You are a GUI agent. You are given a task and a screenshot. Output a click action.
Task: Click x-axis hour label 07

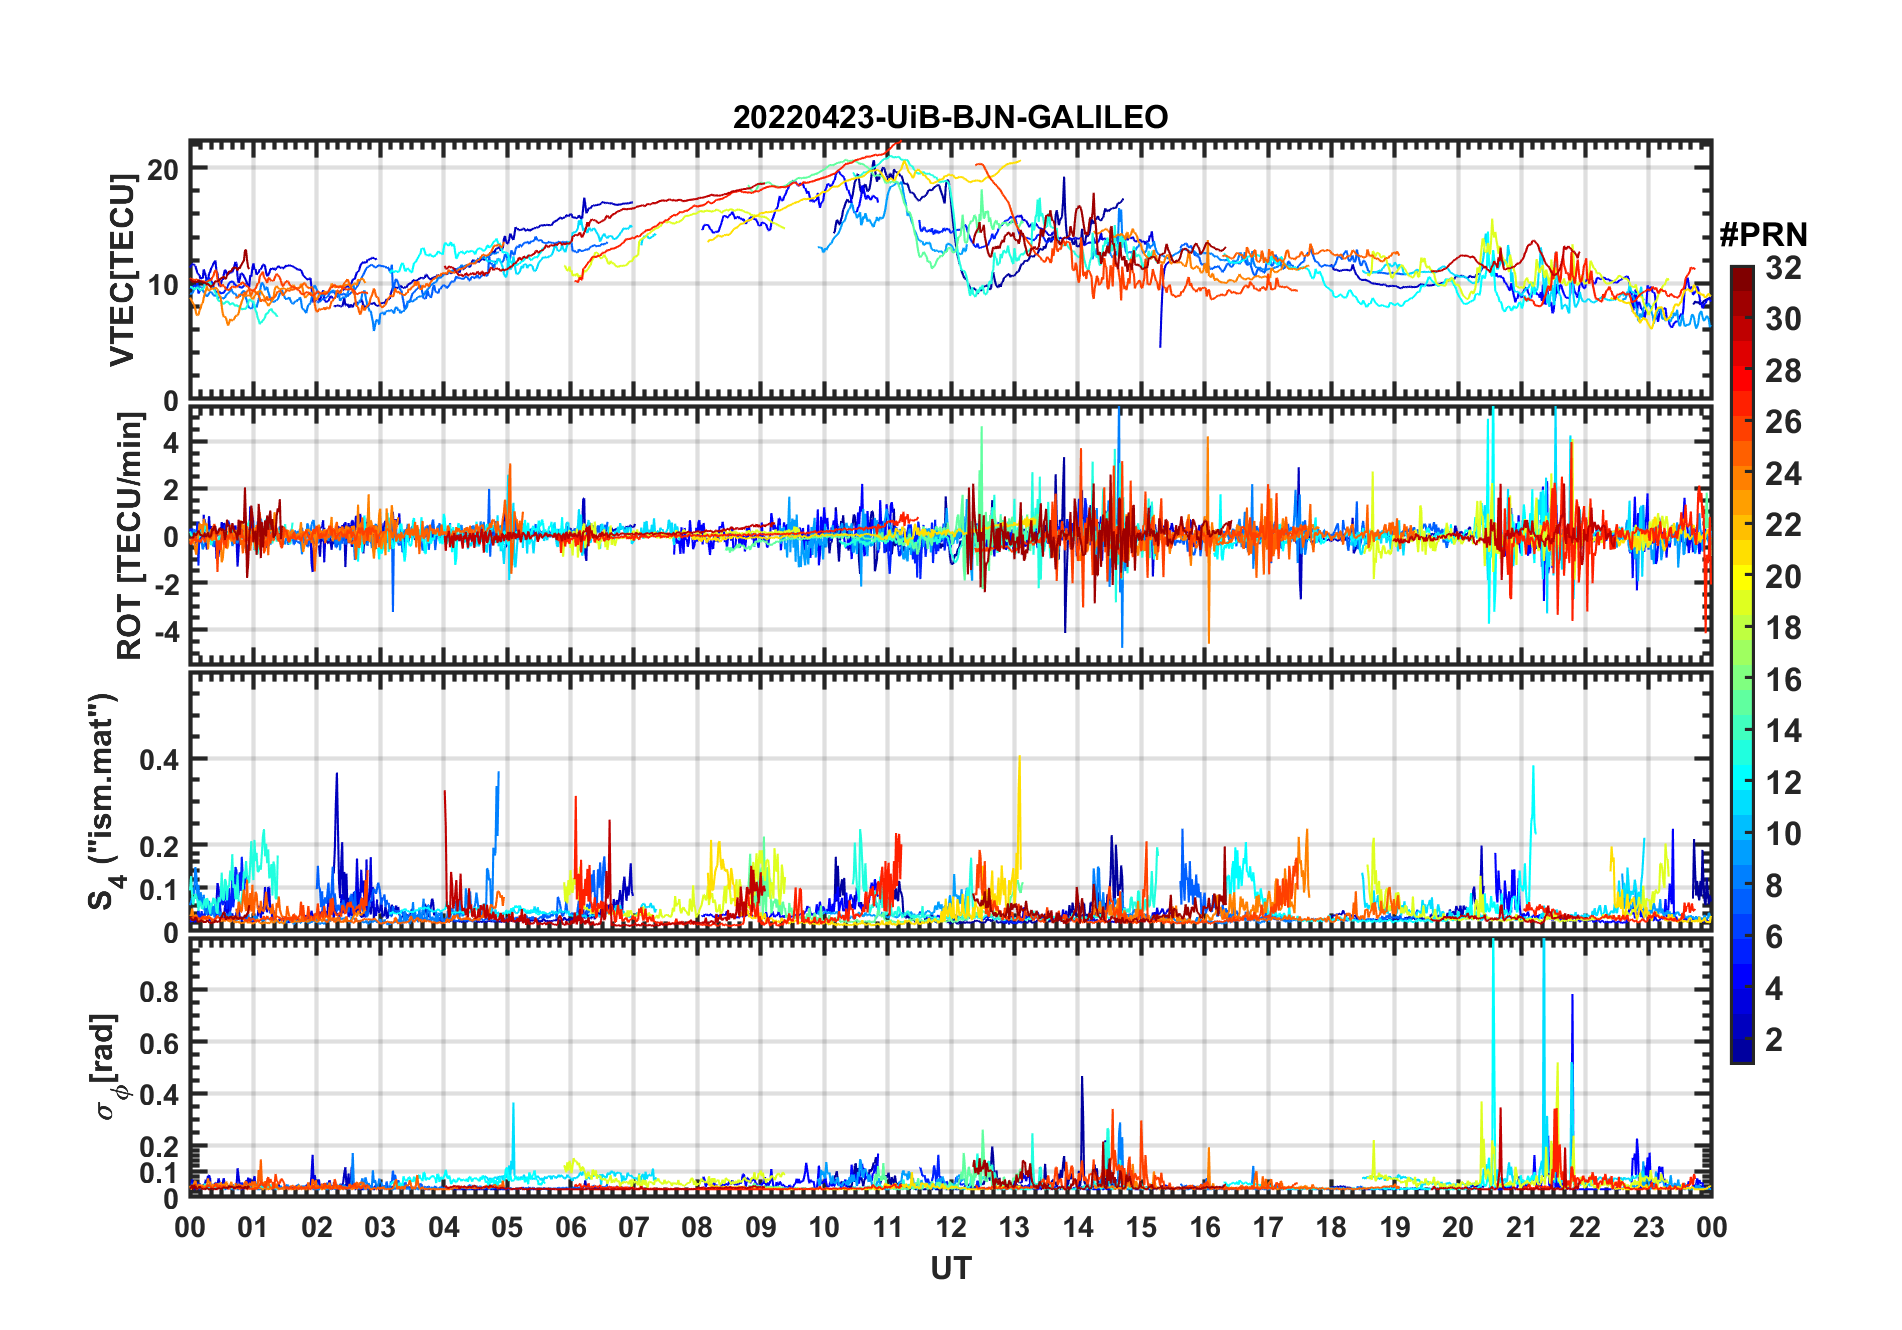pos(634,1227)
